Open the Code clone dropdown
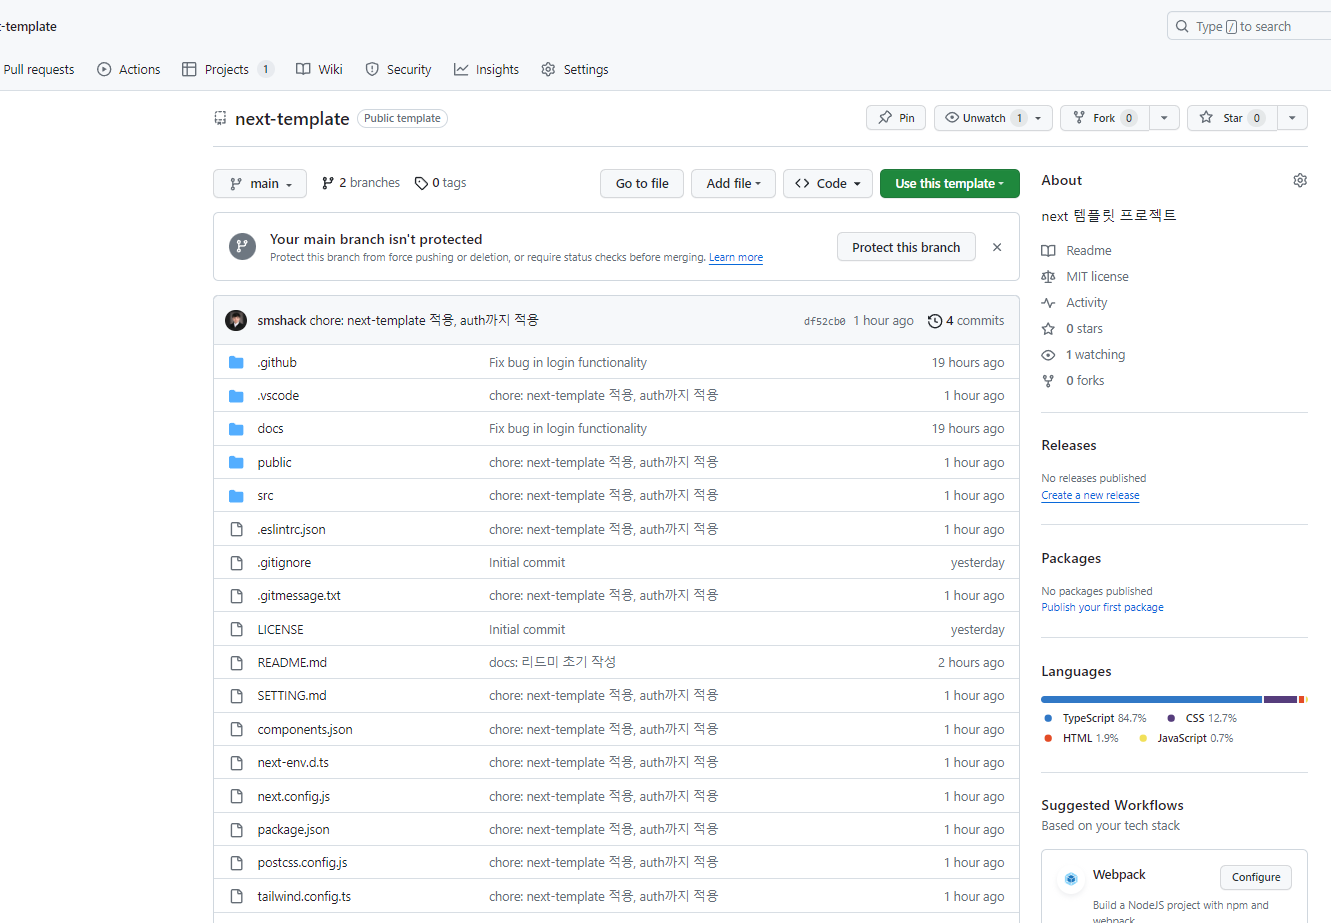The image size is (1331, 923). point(828,183)
